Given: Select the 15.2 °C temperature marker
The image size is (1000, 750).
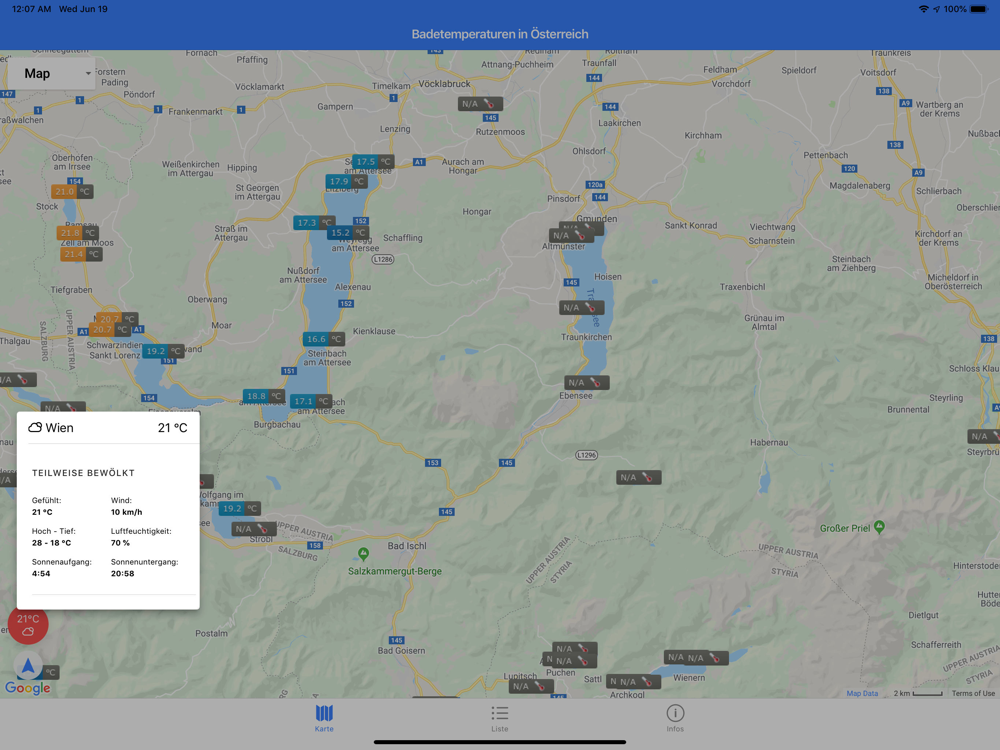Looking at the screenshot, I should point(348,233).
